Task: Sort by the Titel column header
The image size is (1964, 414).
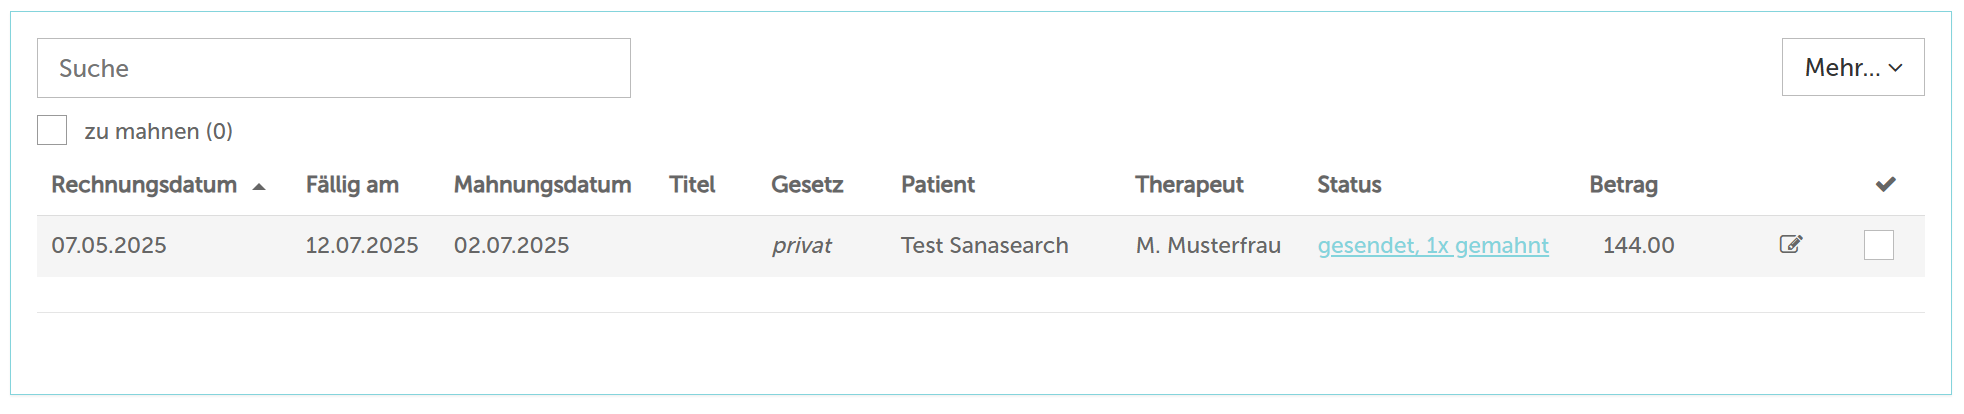Action: (x=692, y=185)
